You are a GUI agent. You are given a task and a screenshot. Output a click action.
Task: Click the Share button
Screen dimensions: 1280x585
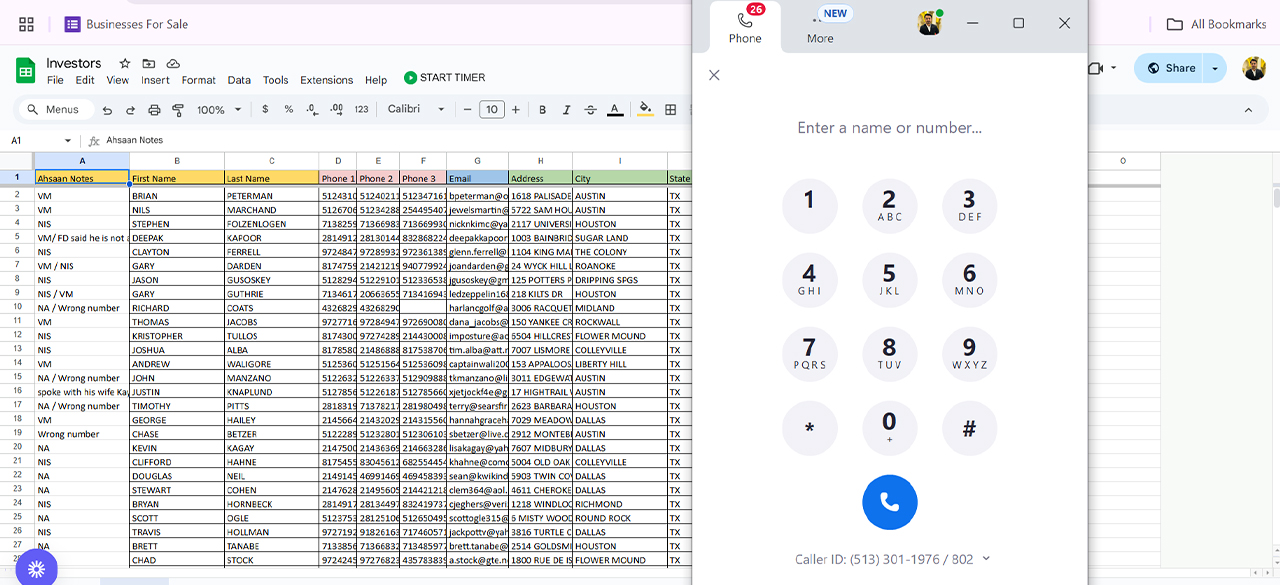[1170, 68]
